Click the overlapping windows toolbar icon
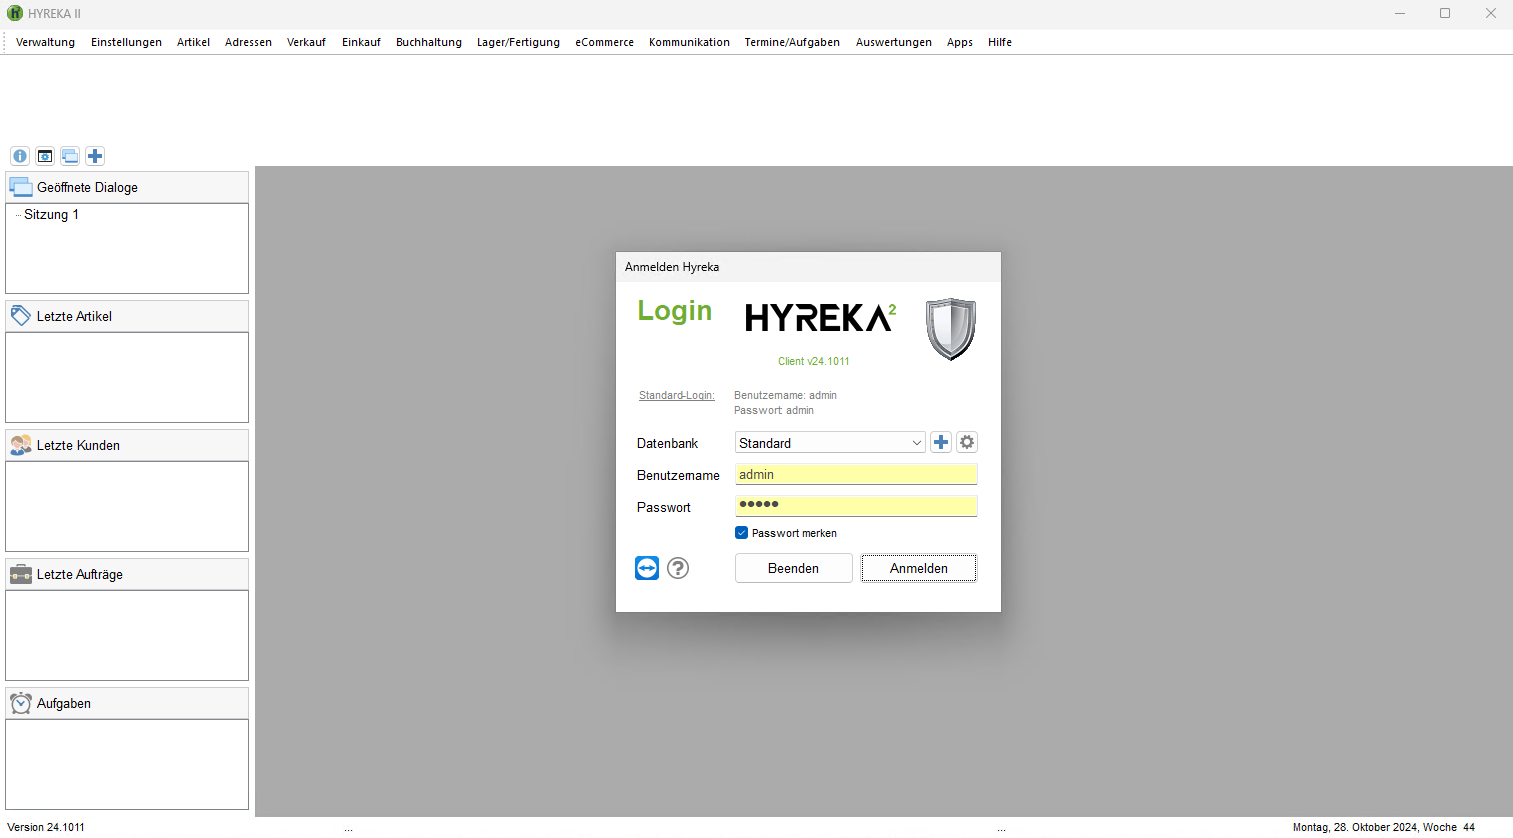This screenshot has width=1513, height=838. point(70,156)
